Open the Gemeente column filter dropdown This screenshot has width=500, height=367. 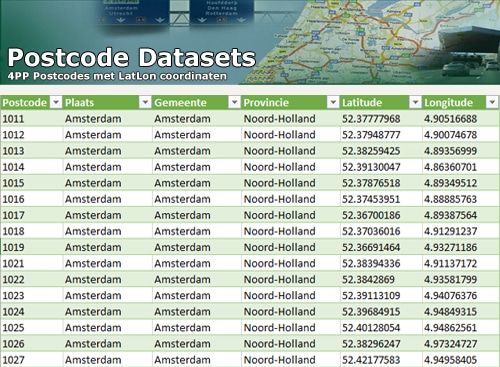234,102
